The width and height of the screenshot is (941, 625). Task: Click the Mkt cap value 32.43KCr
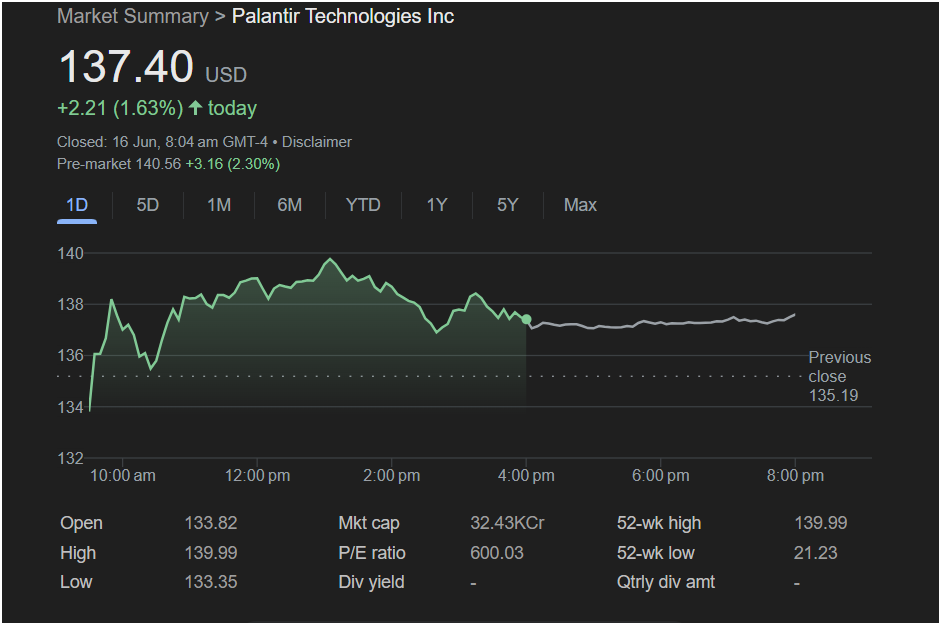507,523
